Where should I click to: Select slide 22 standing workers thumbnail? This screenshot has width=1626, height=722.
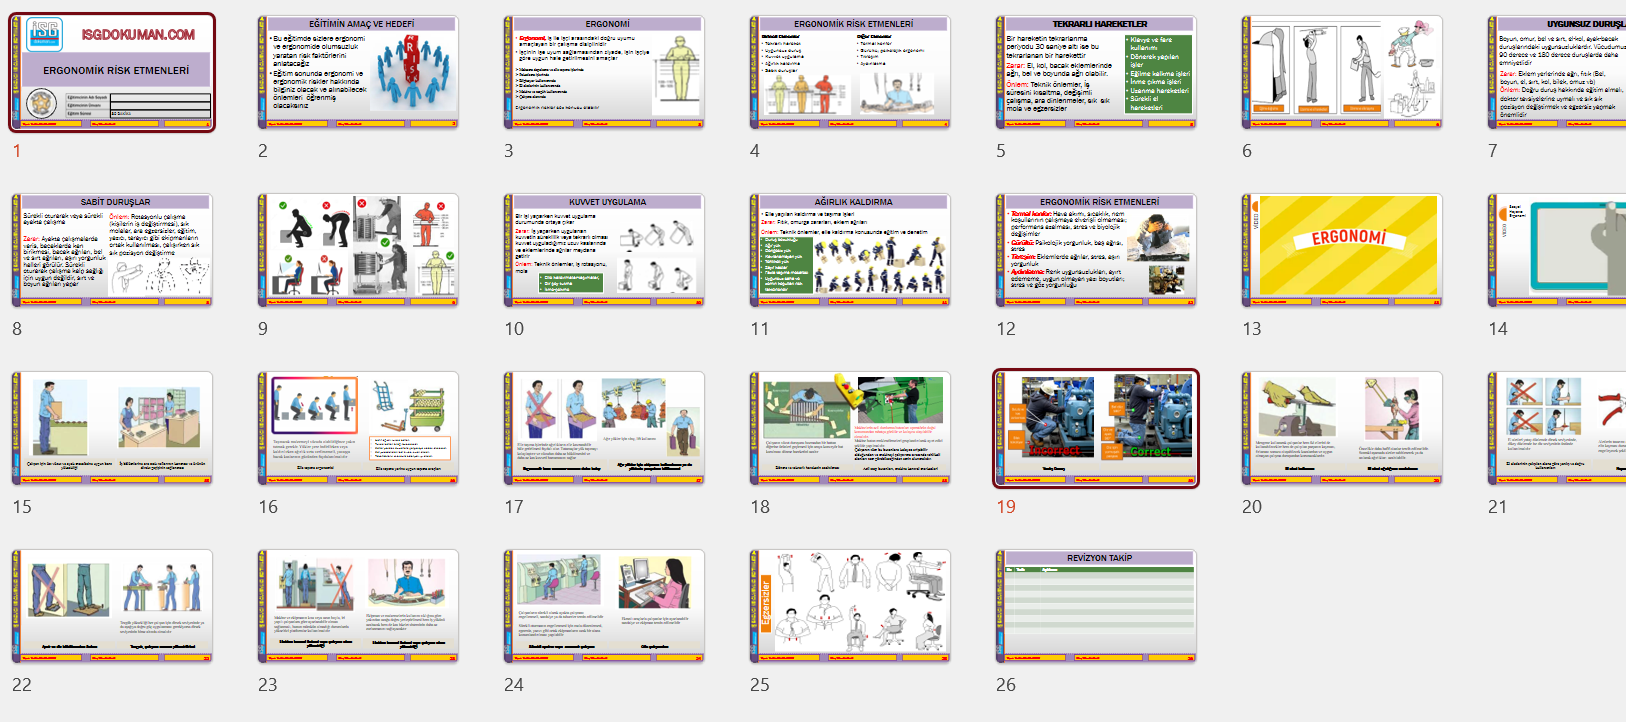click(x=112, y=606)
